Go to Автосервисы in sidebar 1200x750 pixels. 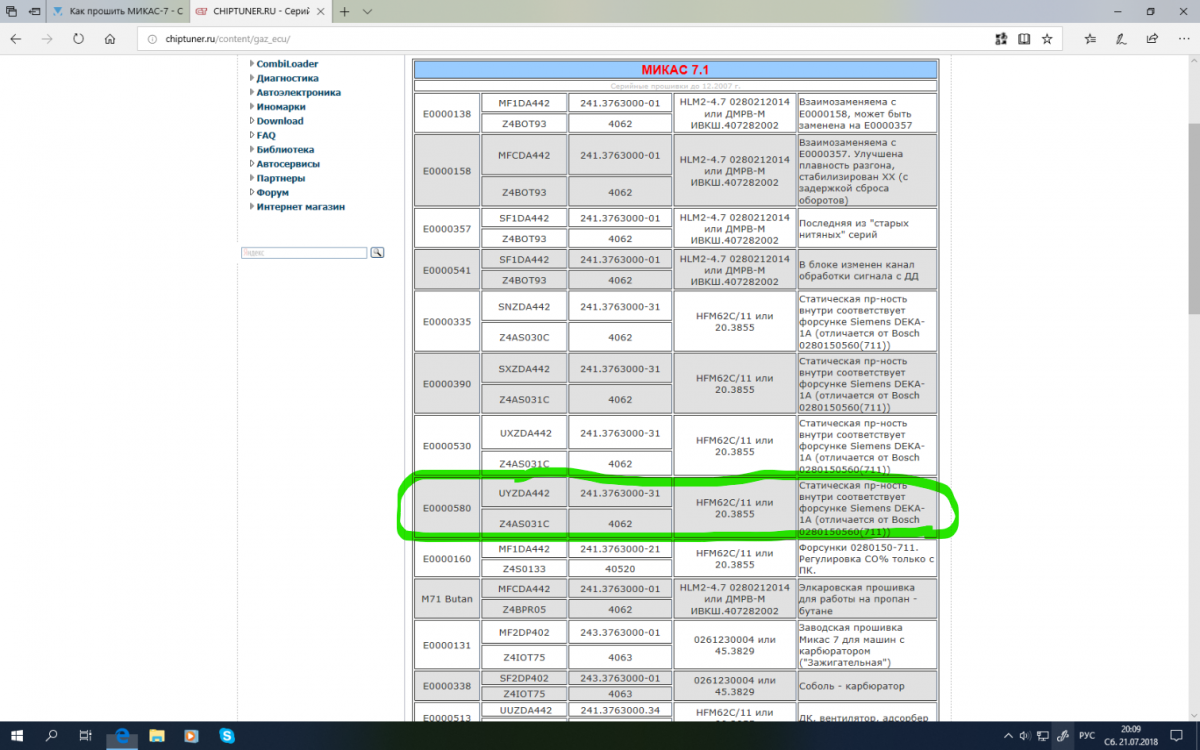(x=288, y=163)
